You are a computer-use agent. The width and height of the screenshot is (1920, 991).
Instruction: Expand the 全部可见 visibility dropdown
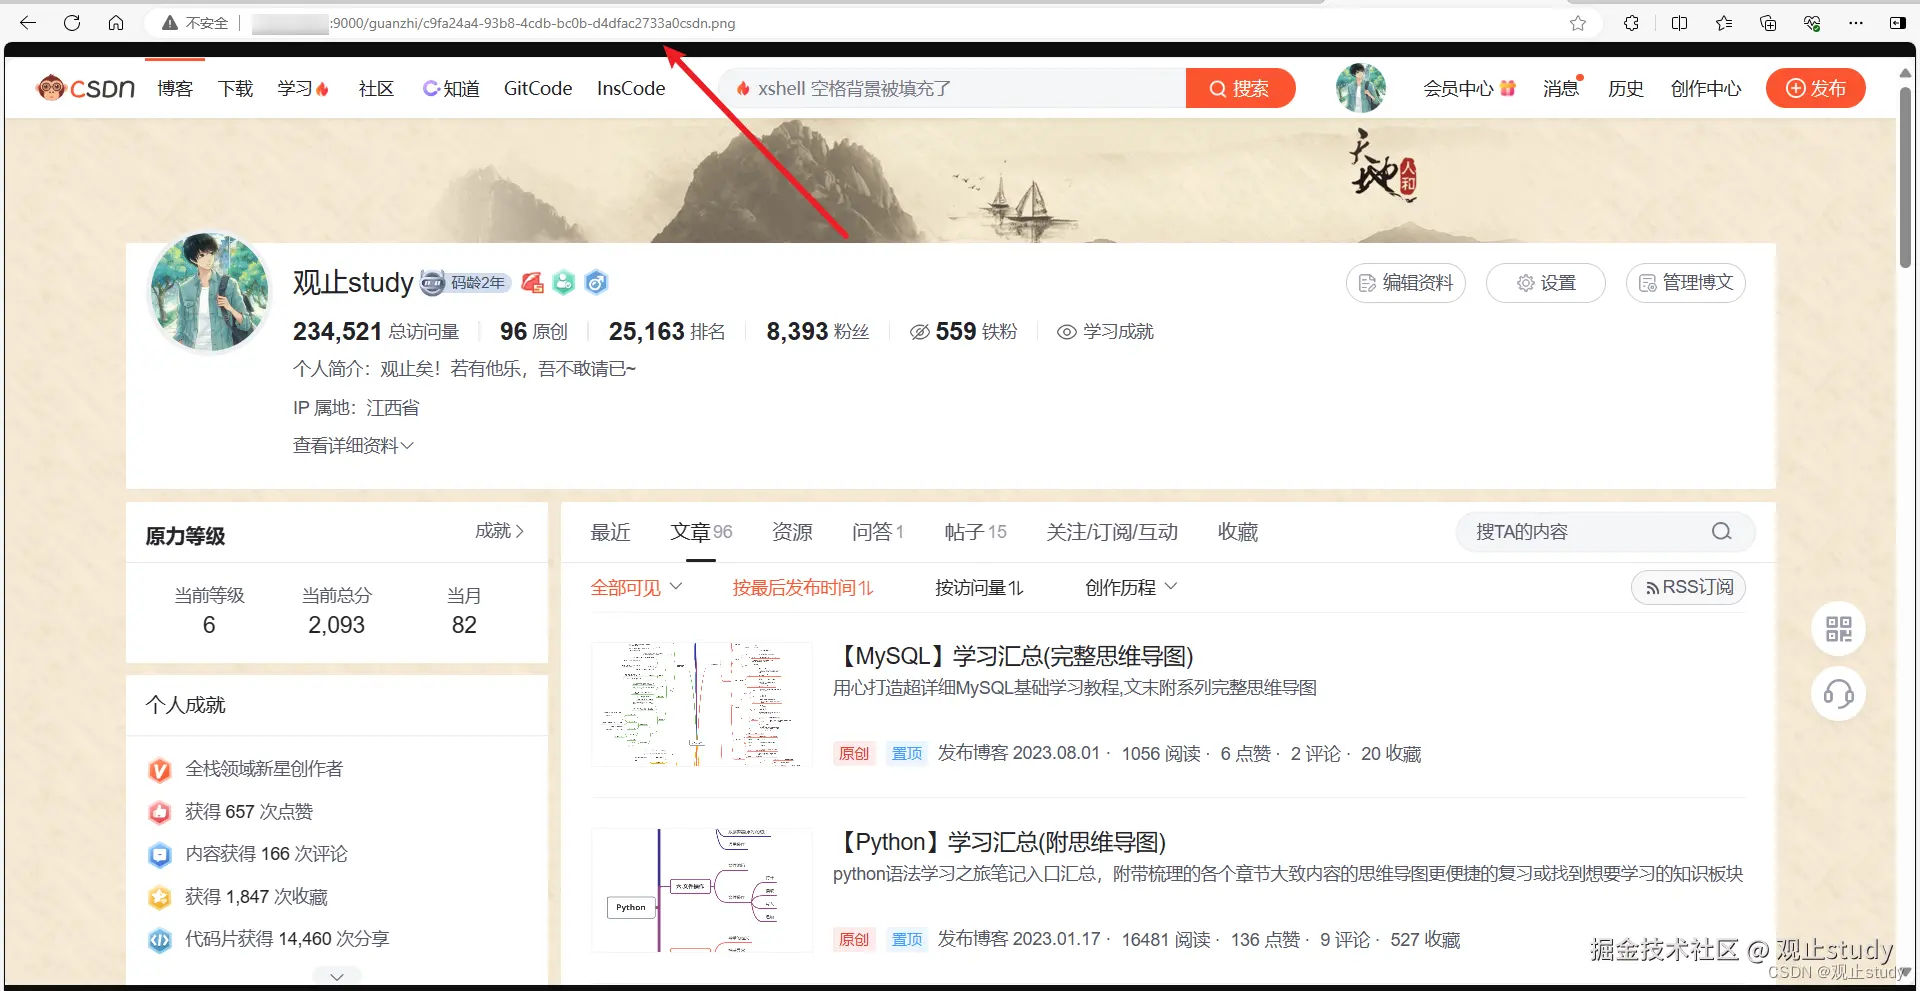point(636,587)
